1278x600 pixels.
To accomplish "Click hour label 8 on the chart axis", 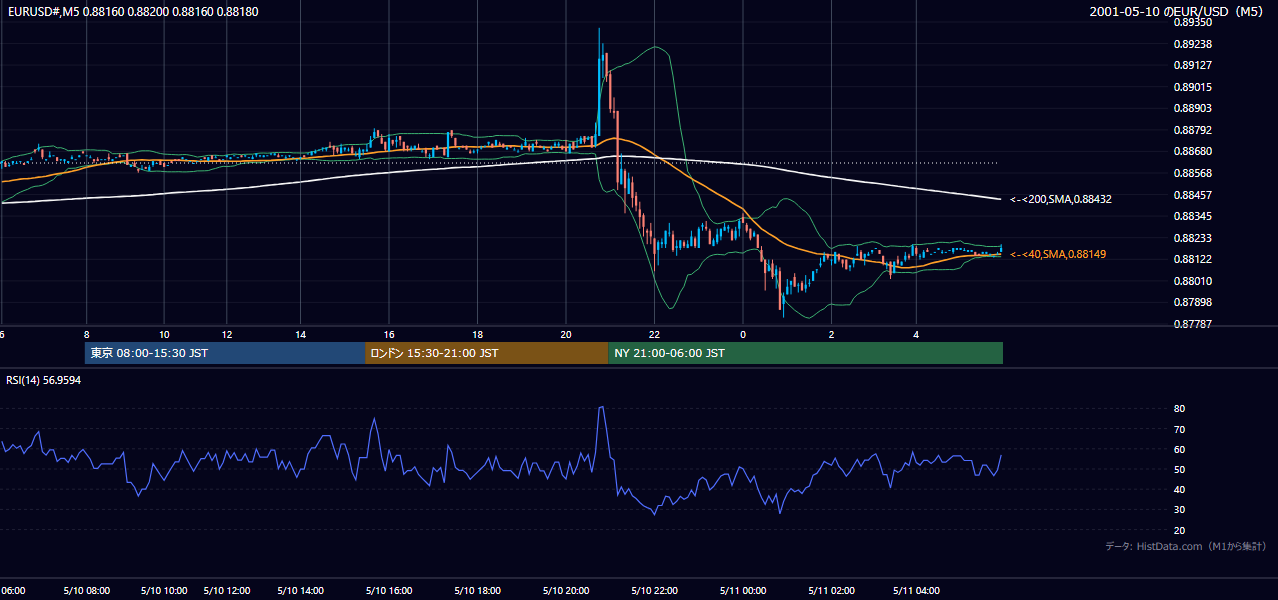I will click(x=87, y=334).
